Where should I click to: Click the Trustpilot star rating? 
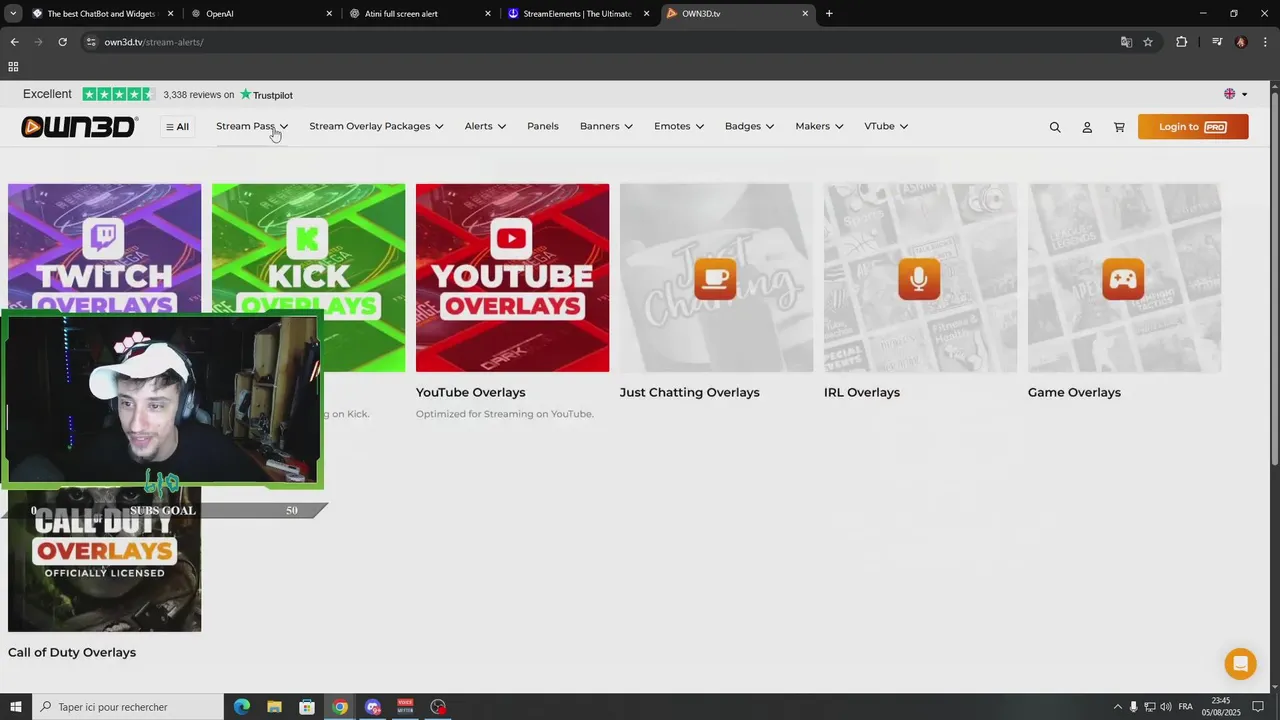[118, 94]
